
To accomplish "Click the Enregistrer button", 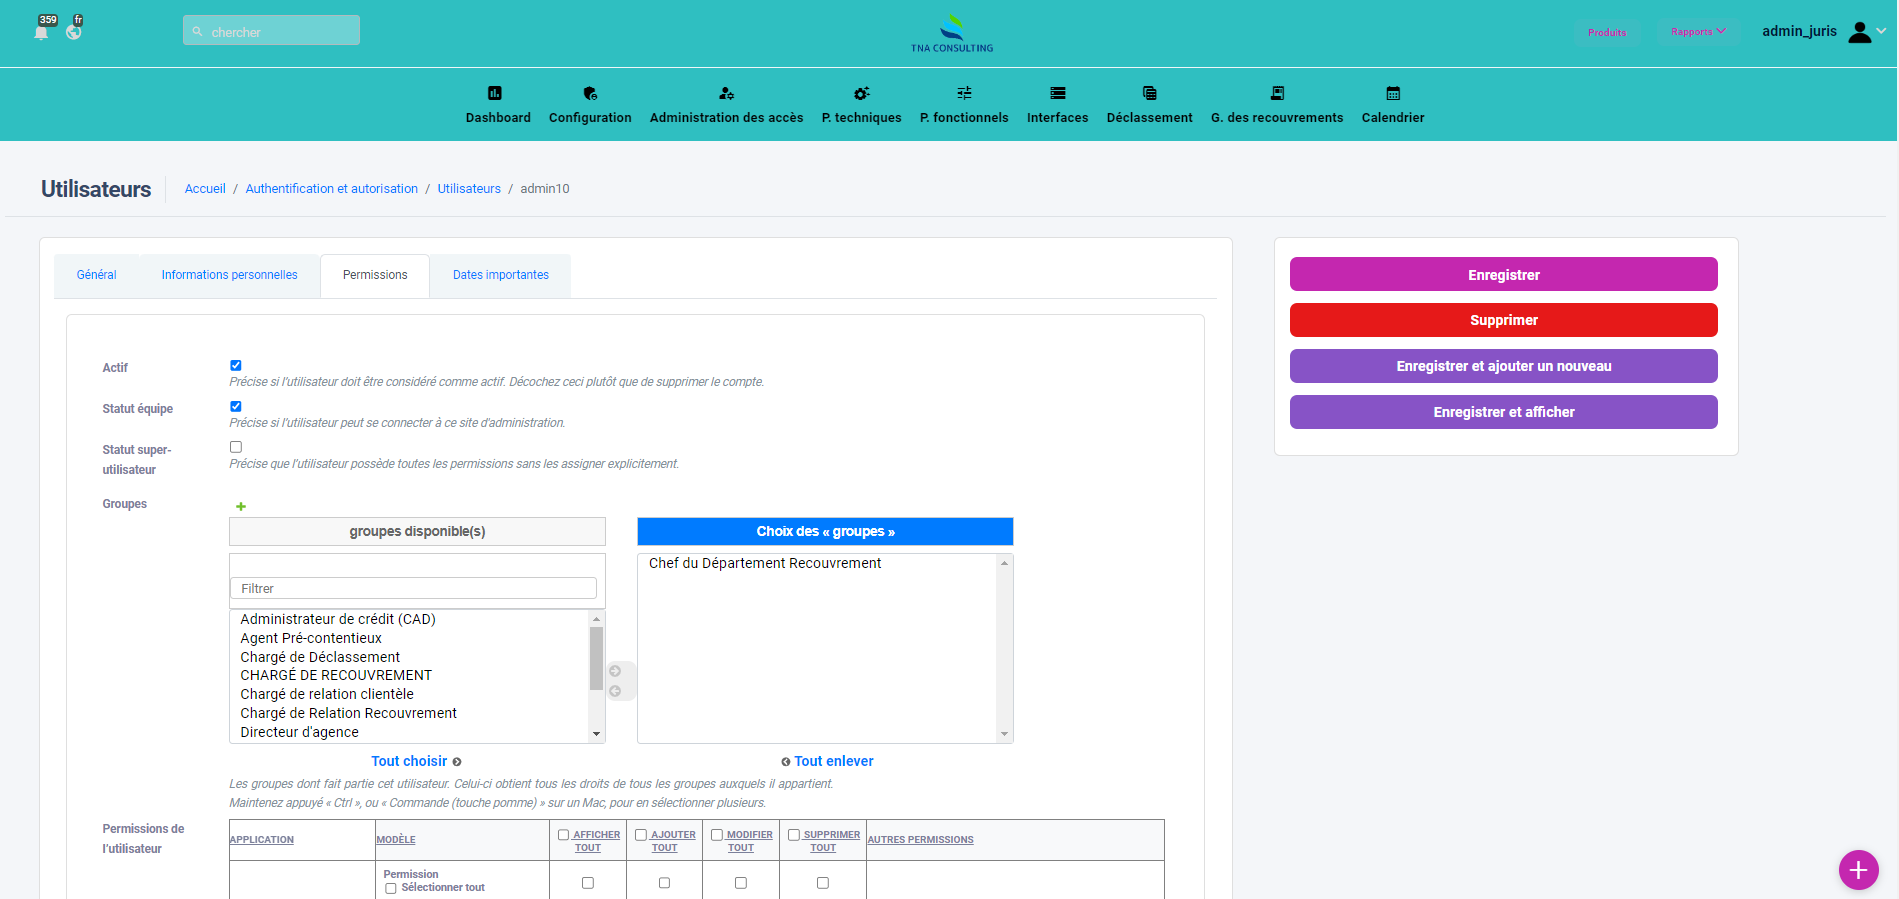I will 1503,275.
